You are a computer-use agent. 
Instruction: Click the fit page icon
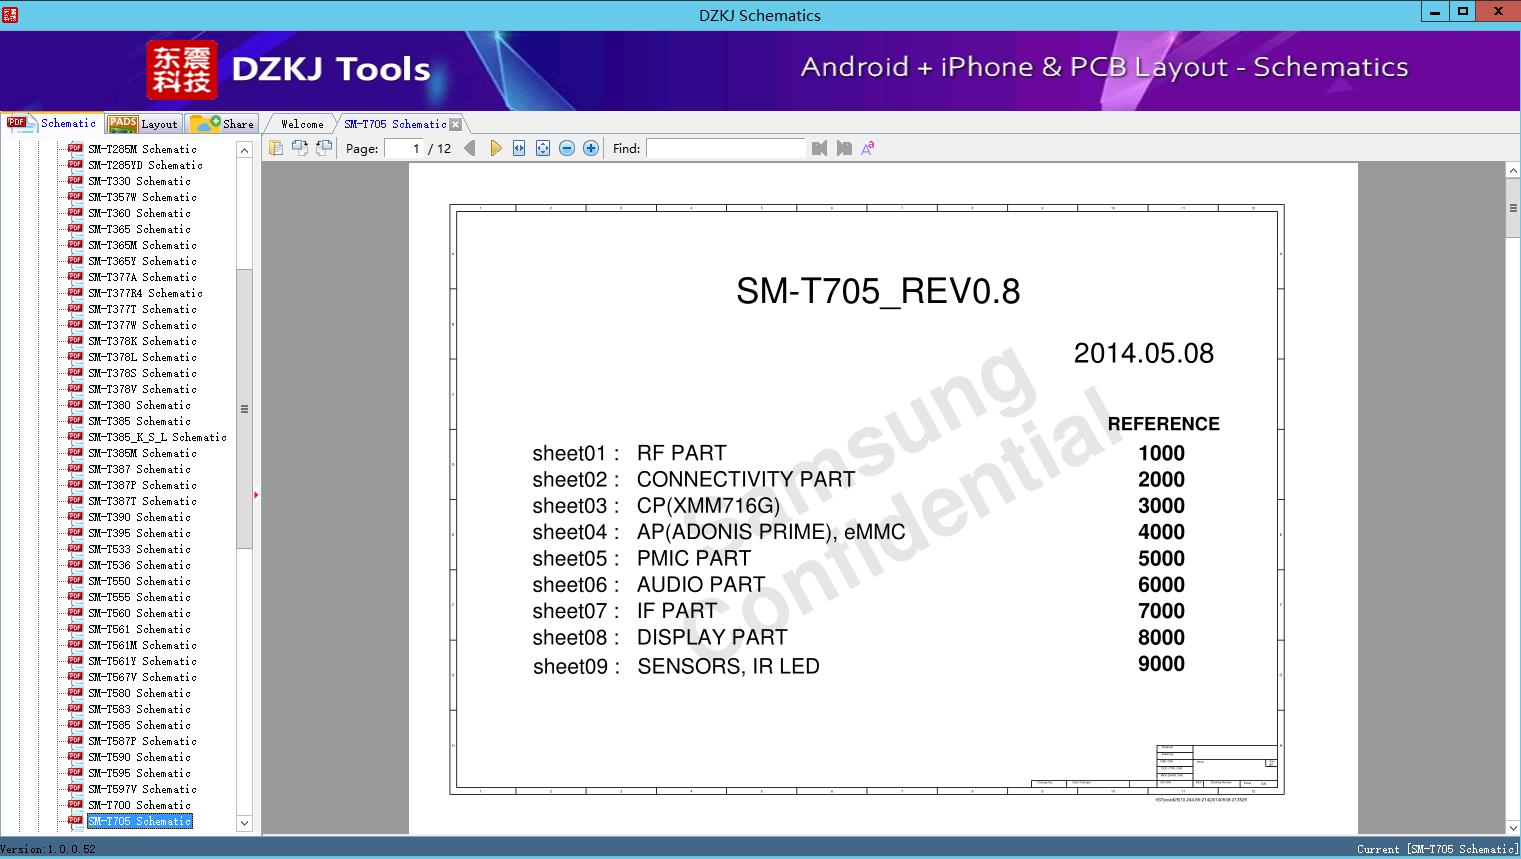[543, 148]
